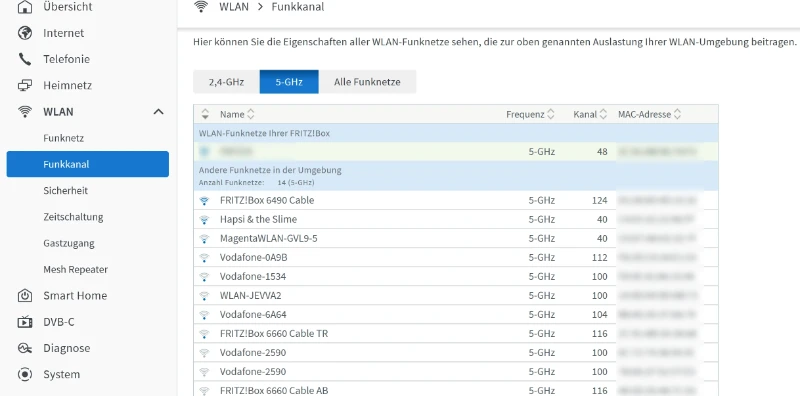Image resolution: width=800 pixels, height=396 pixels.
Task: Click the DVB-C television icon
Action: point(24,322)
